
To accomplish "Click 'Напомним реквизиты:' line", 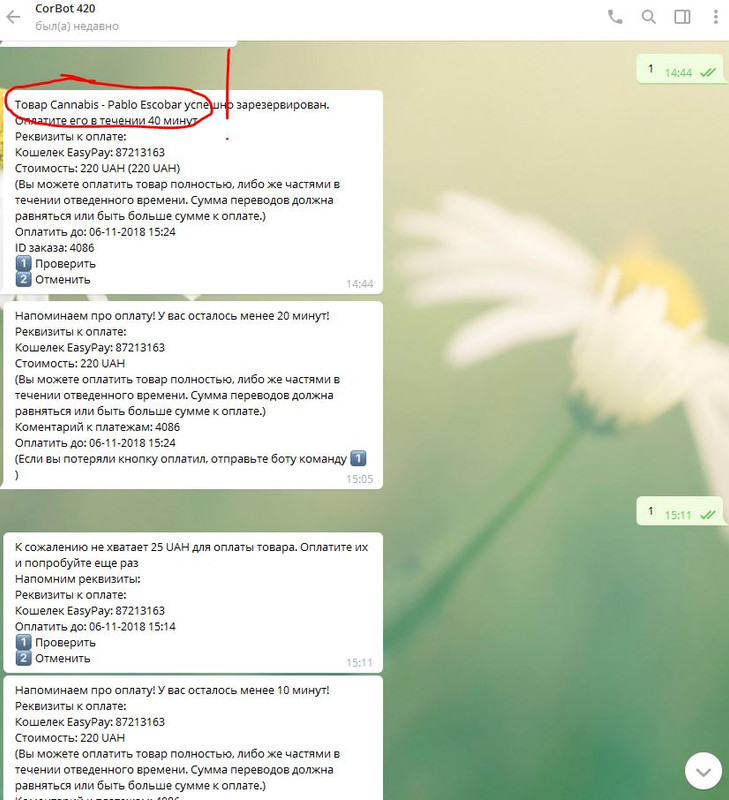I will (78, 579).
